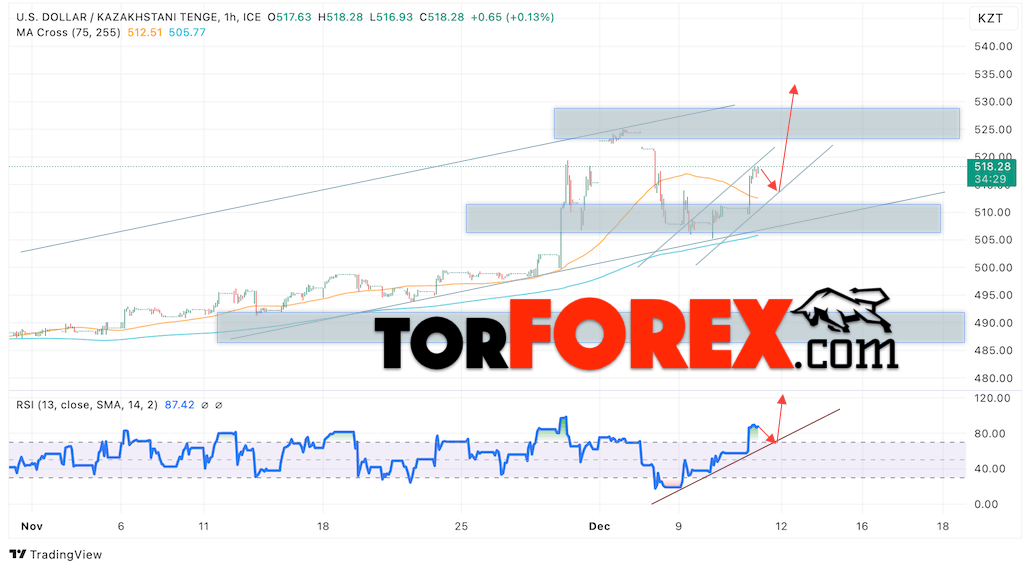Image resolution: width=1031 pixels, height=570 pixels.
Task: Click the TorForex bull logo
Action: coord(844,310)
